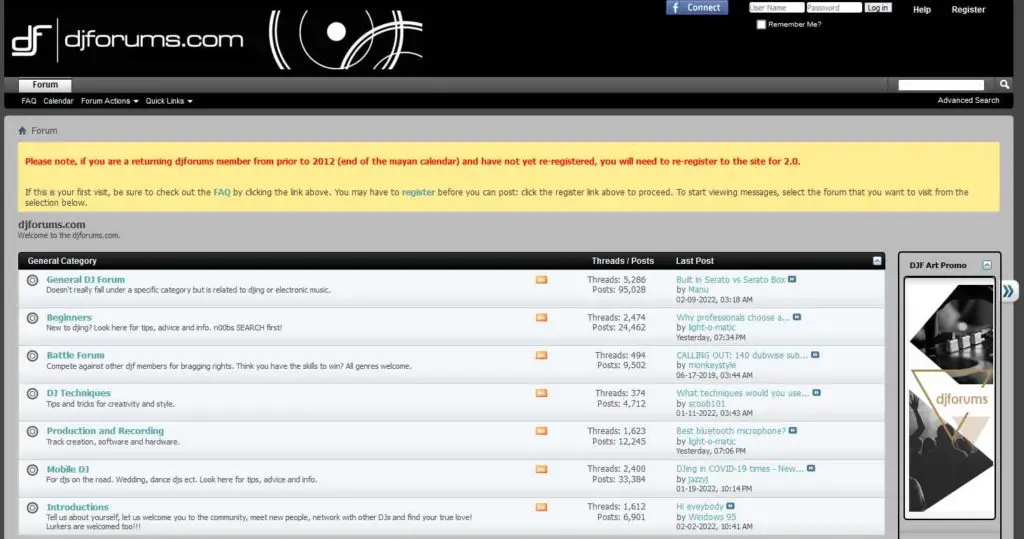Click the Mobile DJ forum status icon
Image resolution: width=1024 pixels, height=539 pixels.
tap(32, 470)
